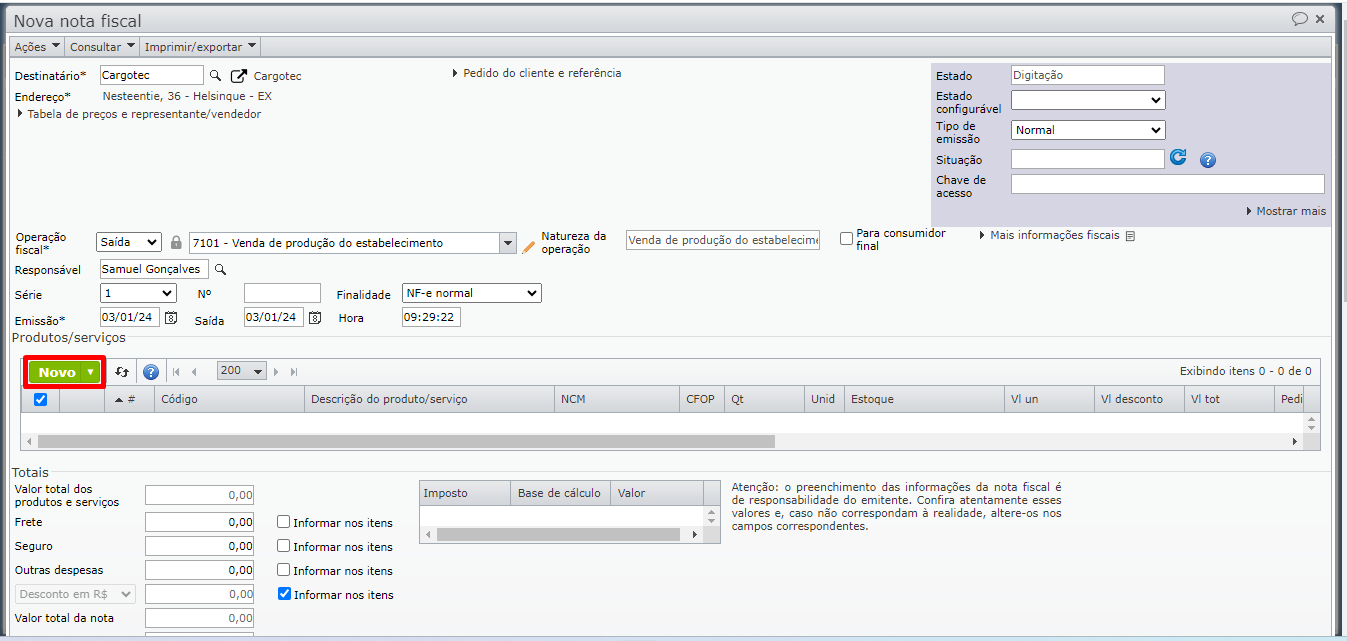Click the blue refresh icon beside Situação
This screenshot has height=641, width=1347.
(1179, 158)
